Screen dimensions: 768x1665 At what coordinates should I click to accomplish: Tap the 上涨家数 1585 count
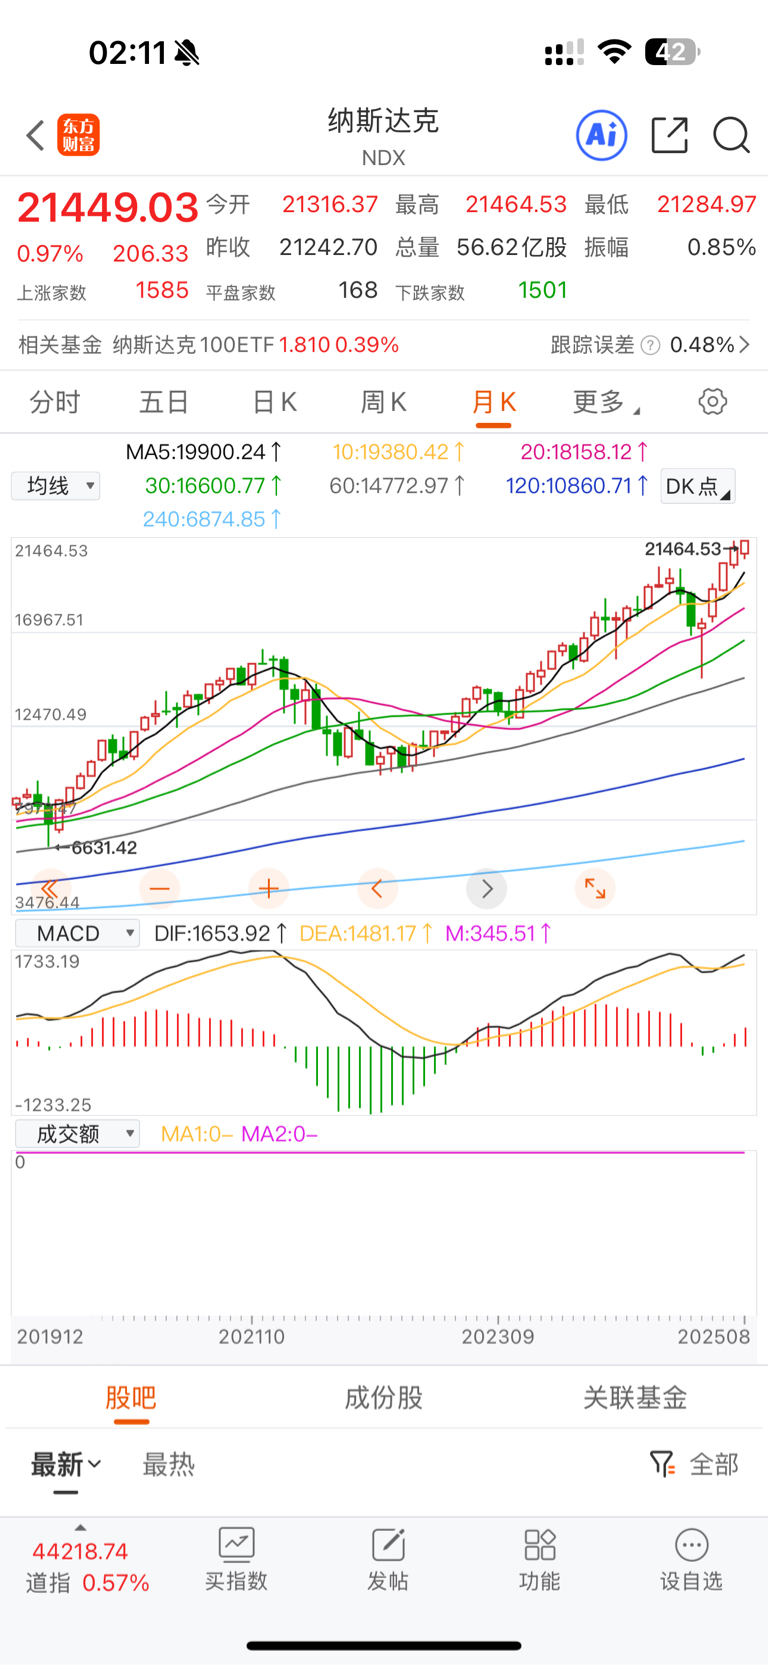(103, 291)
